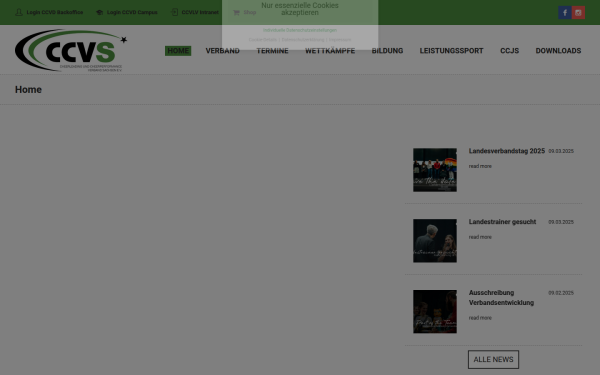
Task: Open Ausschreibung Verbandsentwicklung news title
Action: click(x=501, y=298)
